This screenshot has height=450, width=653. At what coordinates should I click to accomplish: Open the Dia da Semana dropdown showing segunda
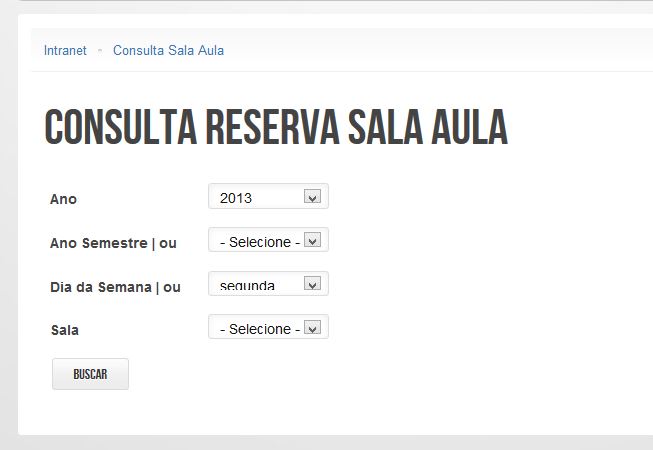point(268,283)
